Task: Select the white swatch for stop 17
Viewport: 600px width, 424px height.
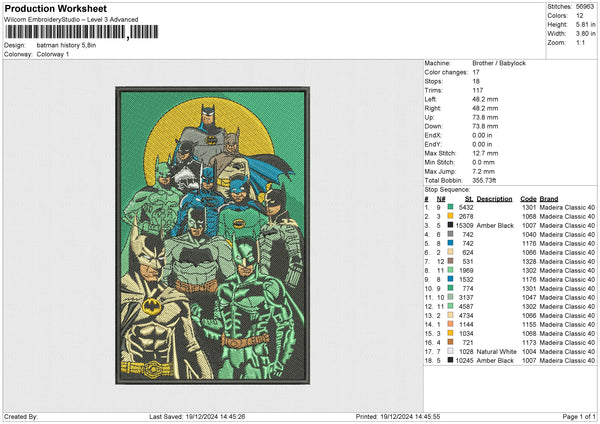Action: click(x=450, y=351)
